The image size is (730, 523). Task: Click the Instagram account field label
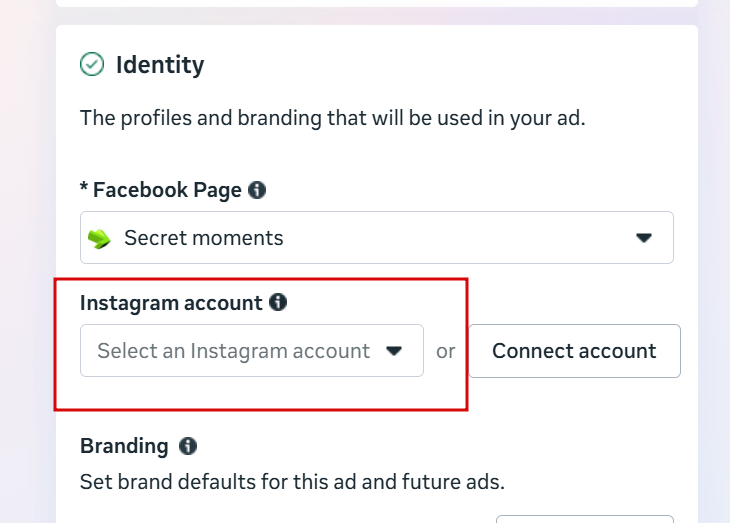(x=171, y=303)
